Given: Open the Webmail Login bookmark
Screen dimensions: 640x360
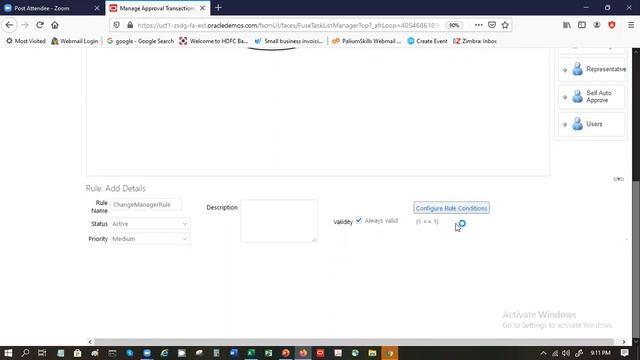Looking at the screenshot, I should pyautogui.click(x=75, y=41).
